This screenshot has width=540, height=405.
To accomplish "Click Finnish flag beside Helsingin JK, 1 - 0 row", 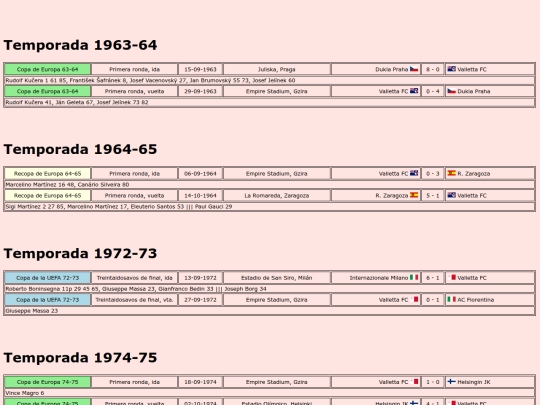I will click(451, 382).
